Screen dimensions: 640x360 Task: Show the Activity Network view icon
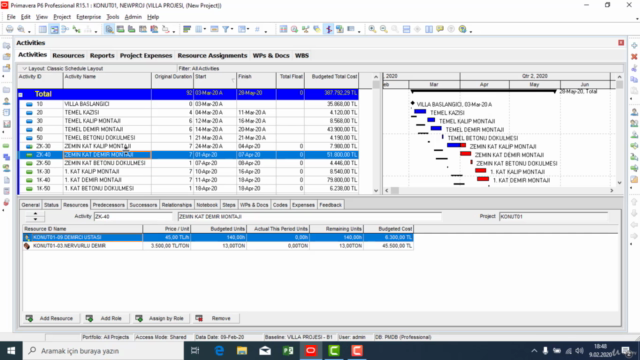click(x=65, y=29)
